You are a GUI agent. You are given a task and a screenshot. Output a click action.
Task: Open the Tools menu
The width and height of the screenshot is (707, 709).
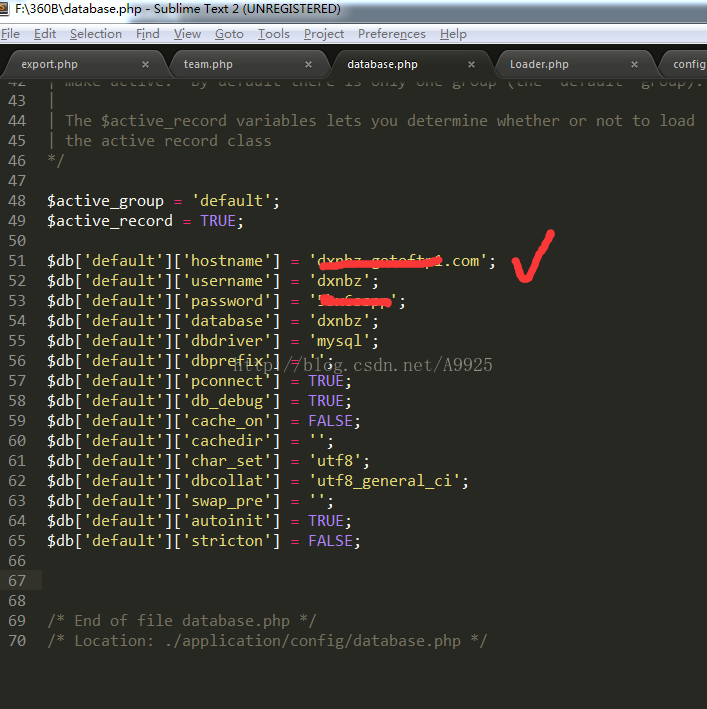tap(273, 34)
